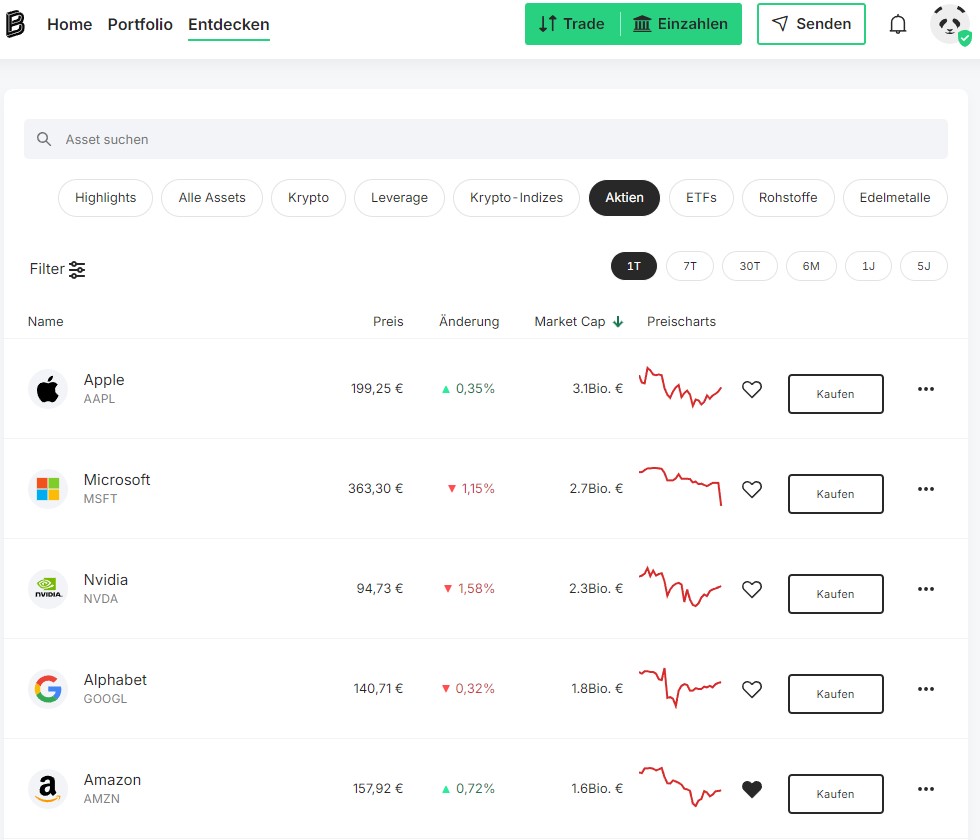980x840 pixels.
Task: Click the Google logo next to Alphabet
Action: (47, 689)
